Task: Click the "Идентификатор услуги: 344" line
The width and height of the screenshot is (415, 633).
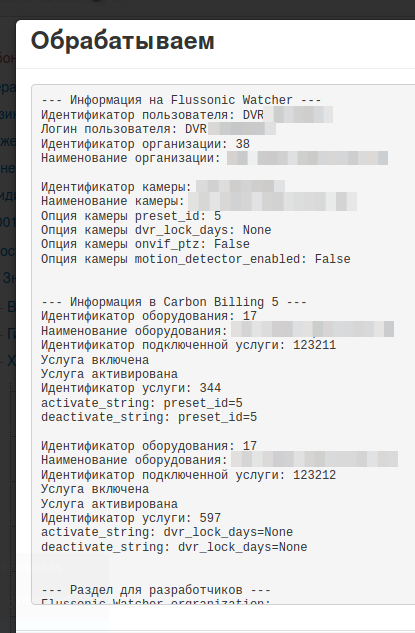Action: coord(131,388)
